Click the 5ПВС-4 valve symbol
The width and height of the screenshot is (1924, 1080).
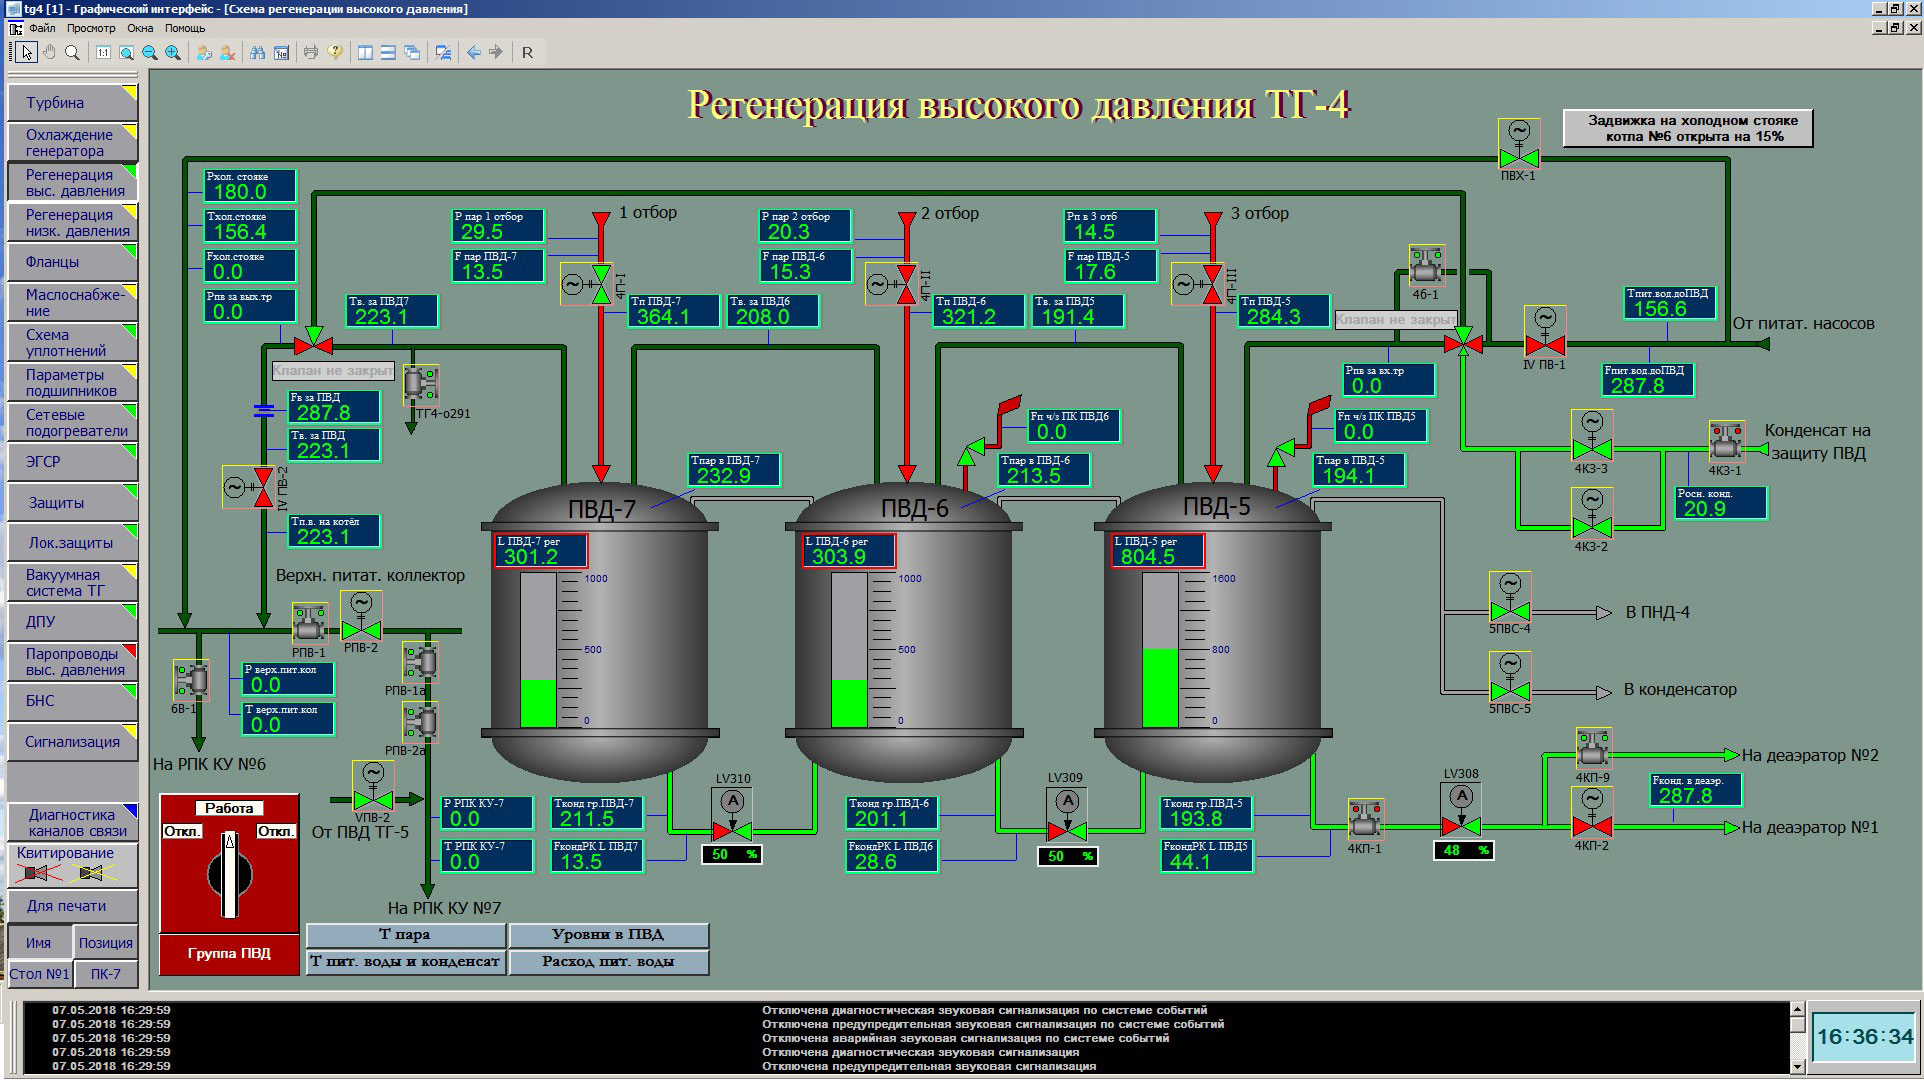coord(1509,597)
